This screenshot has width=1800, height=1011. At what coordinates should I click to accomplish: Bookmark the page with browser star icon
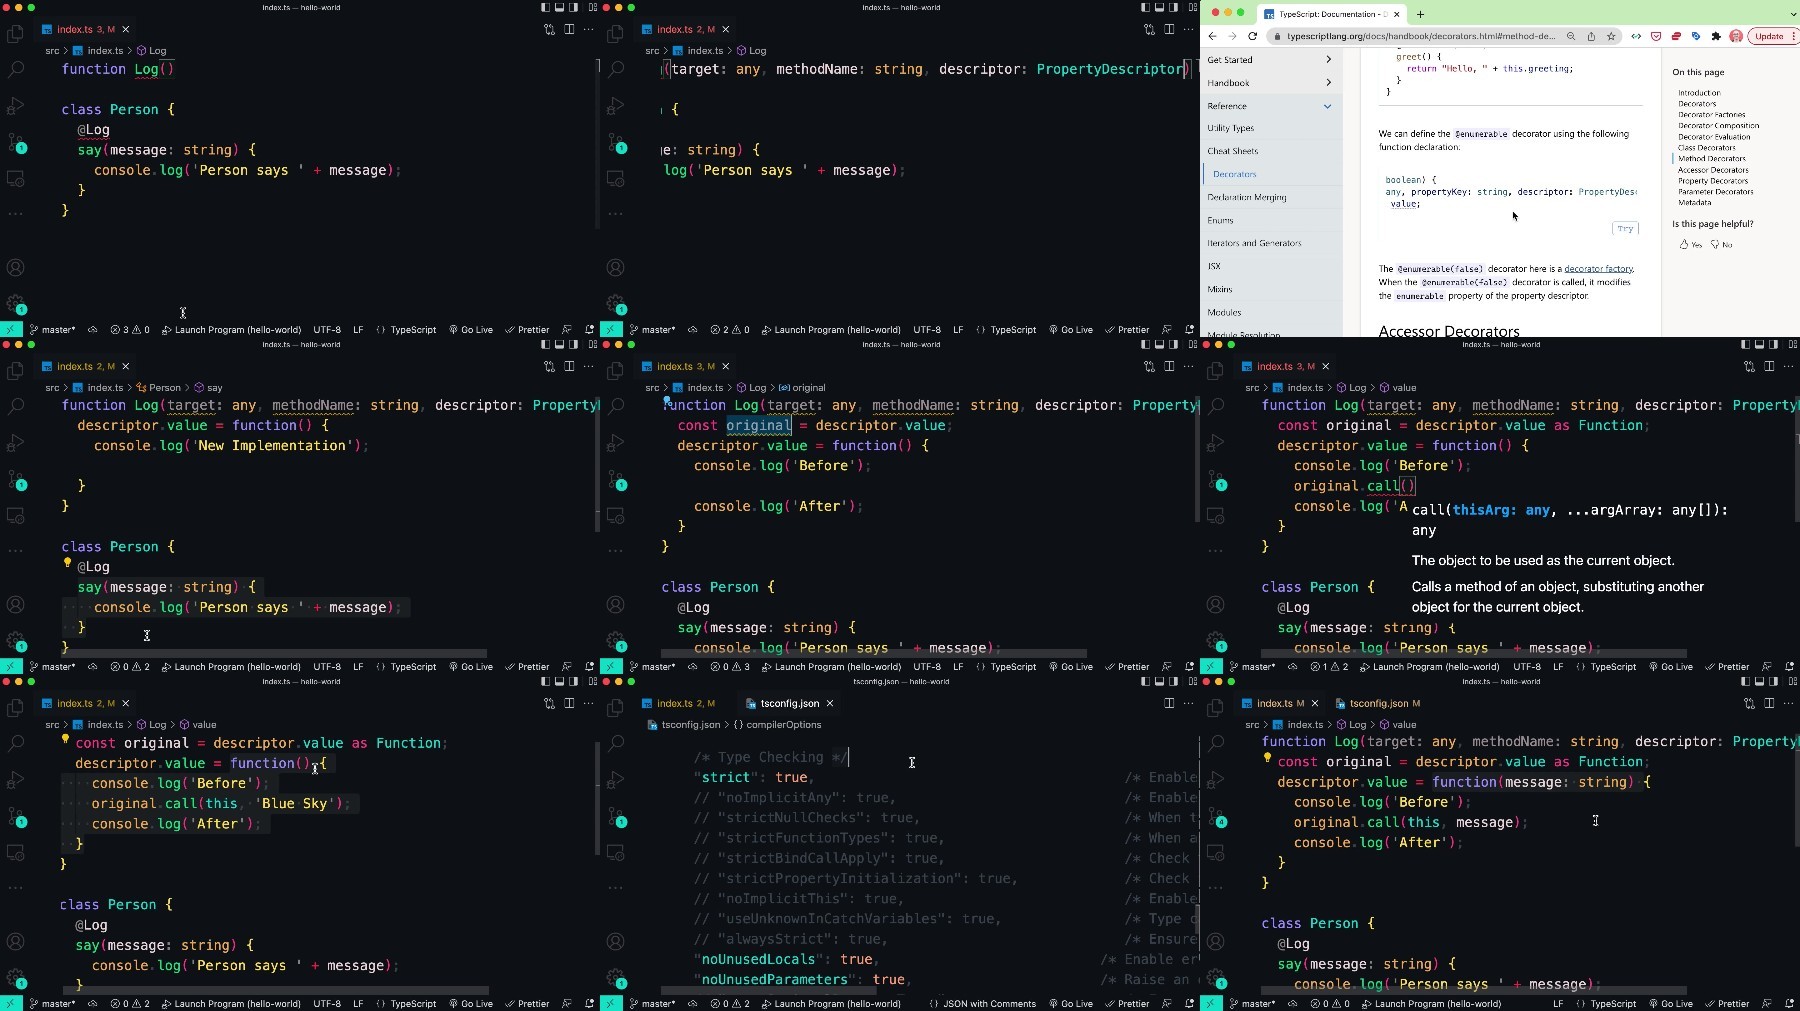tap(1611, 36)
